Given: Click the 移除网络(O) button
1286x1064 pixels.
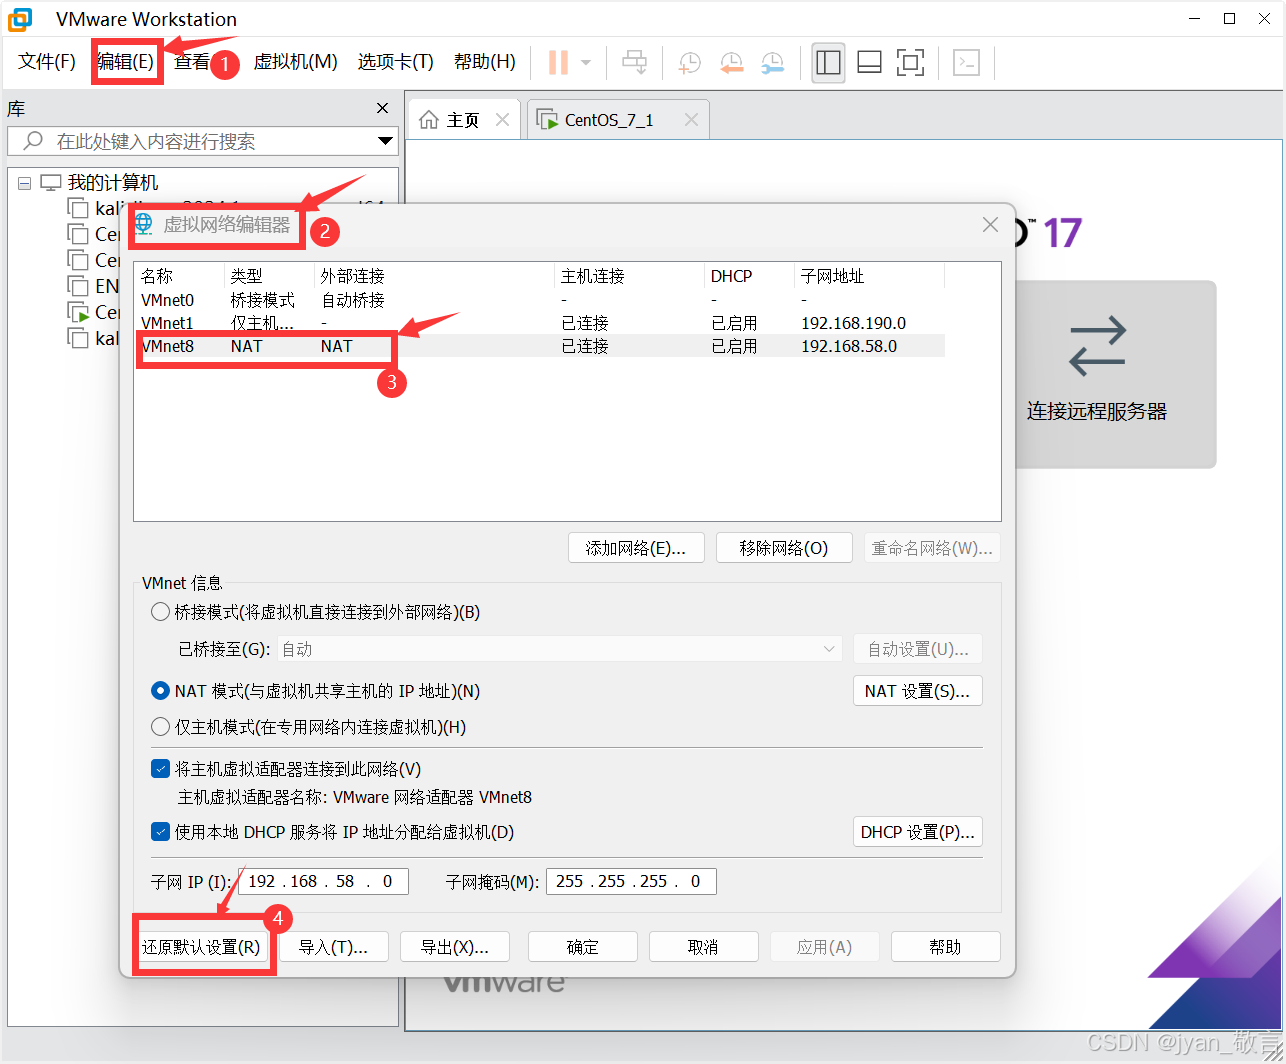Looking at the screenshot, I should [784, 548].
